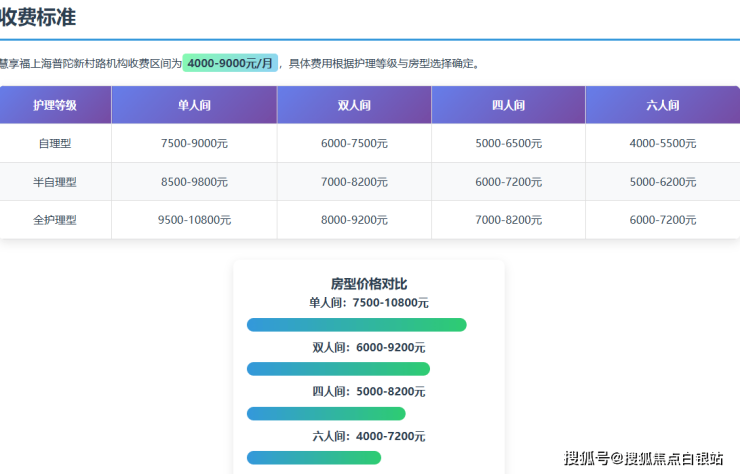The width and height of the screenshot is (740, 474).
Task: Click the 双人间 6000-9200元 gradient bar
Action: tap(338, 369)
